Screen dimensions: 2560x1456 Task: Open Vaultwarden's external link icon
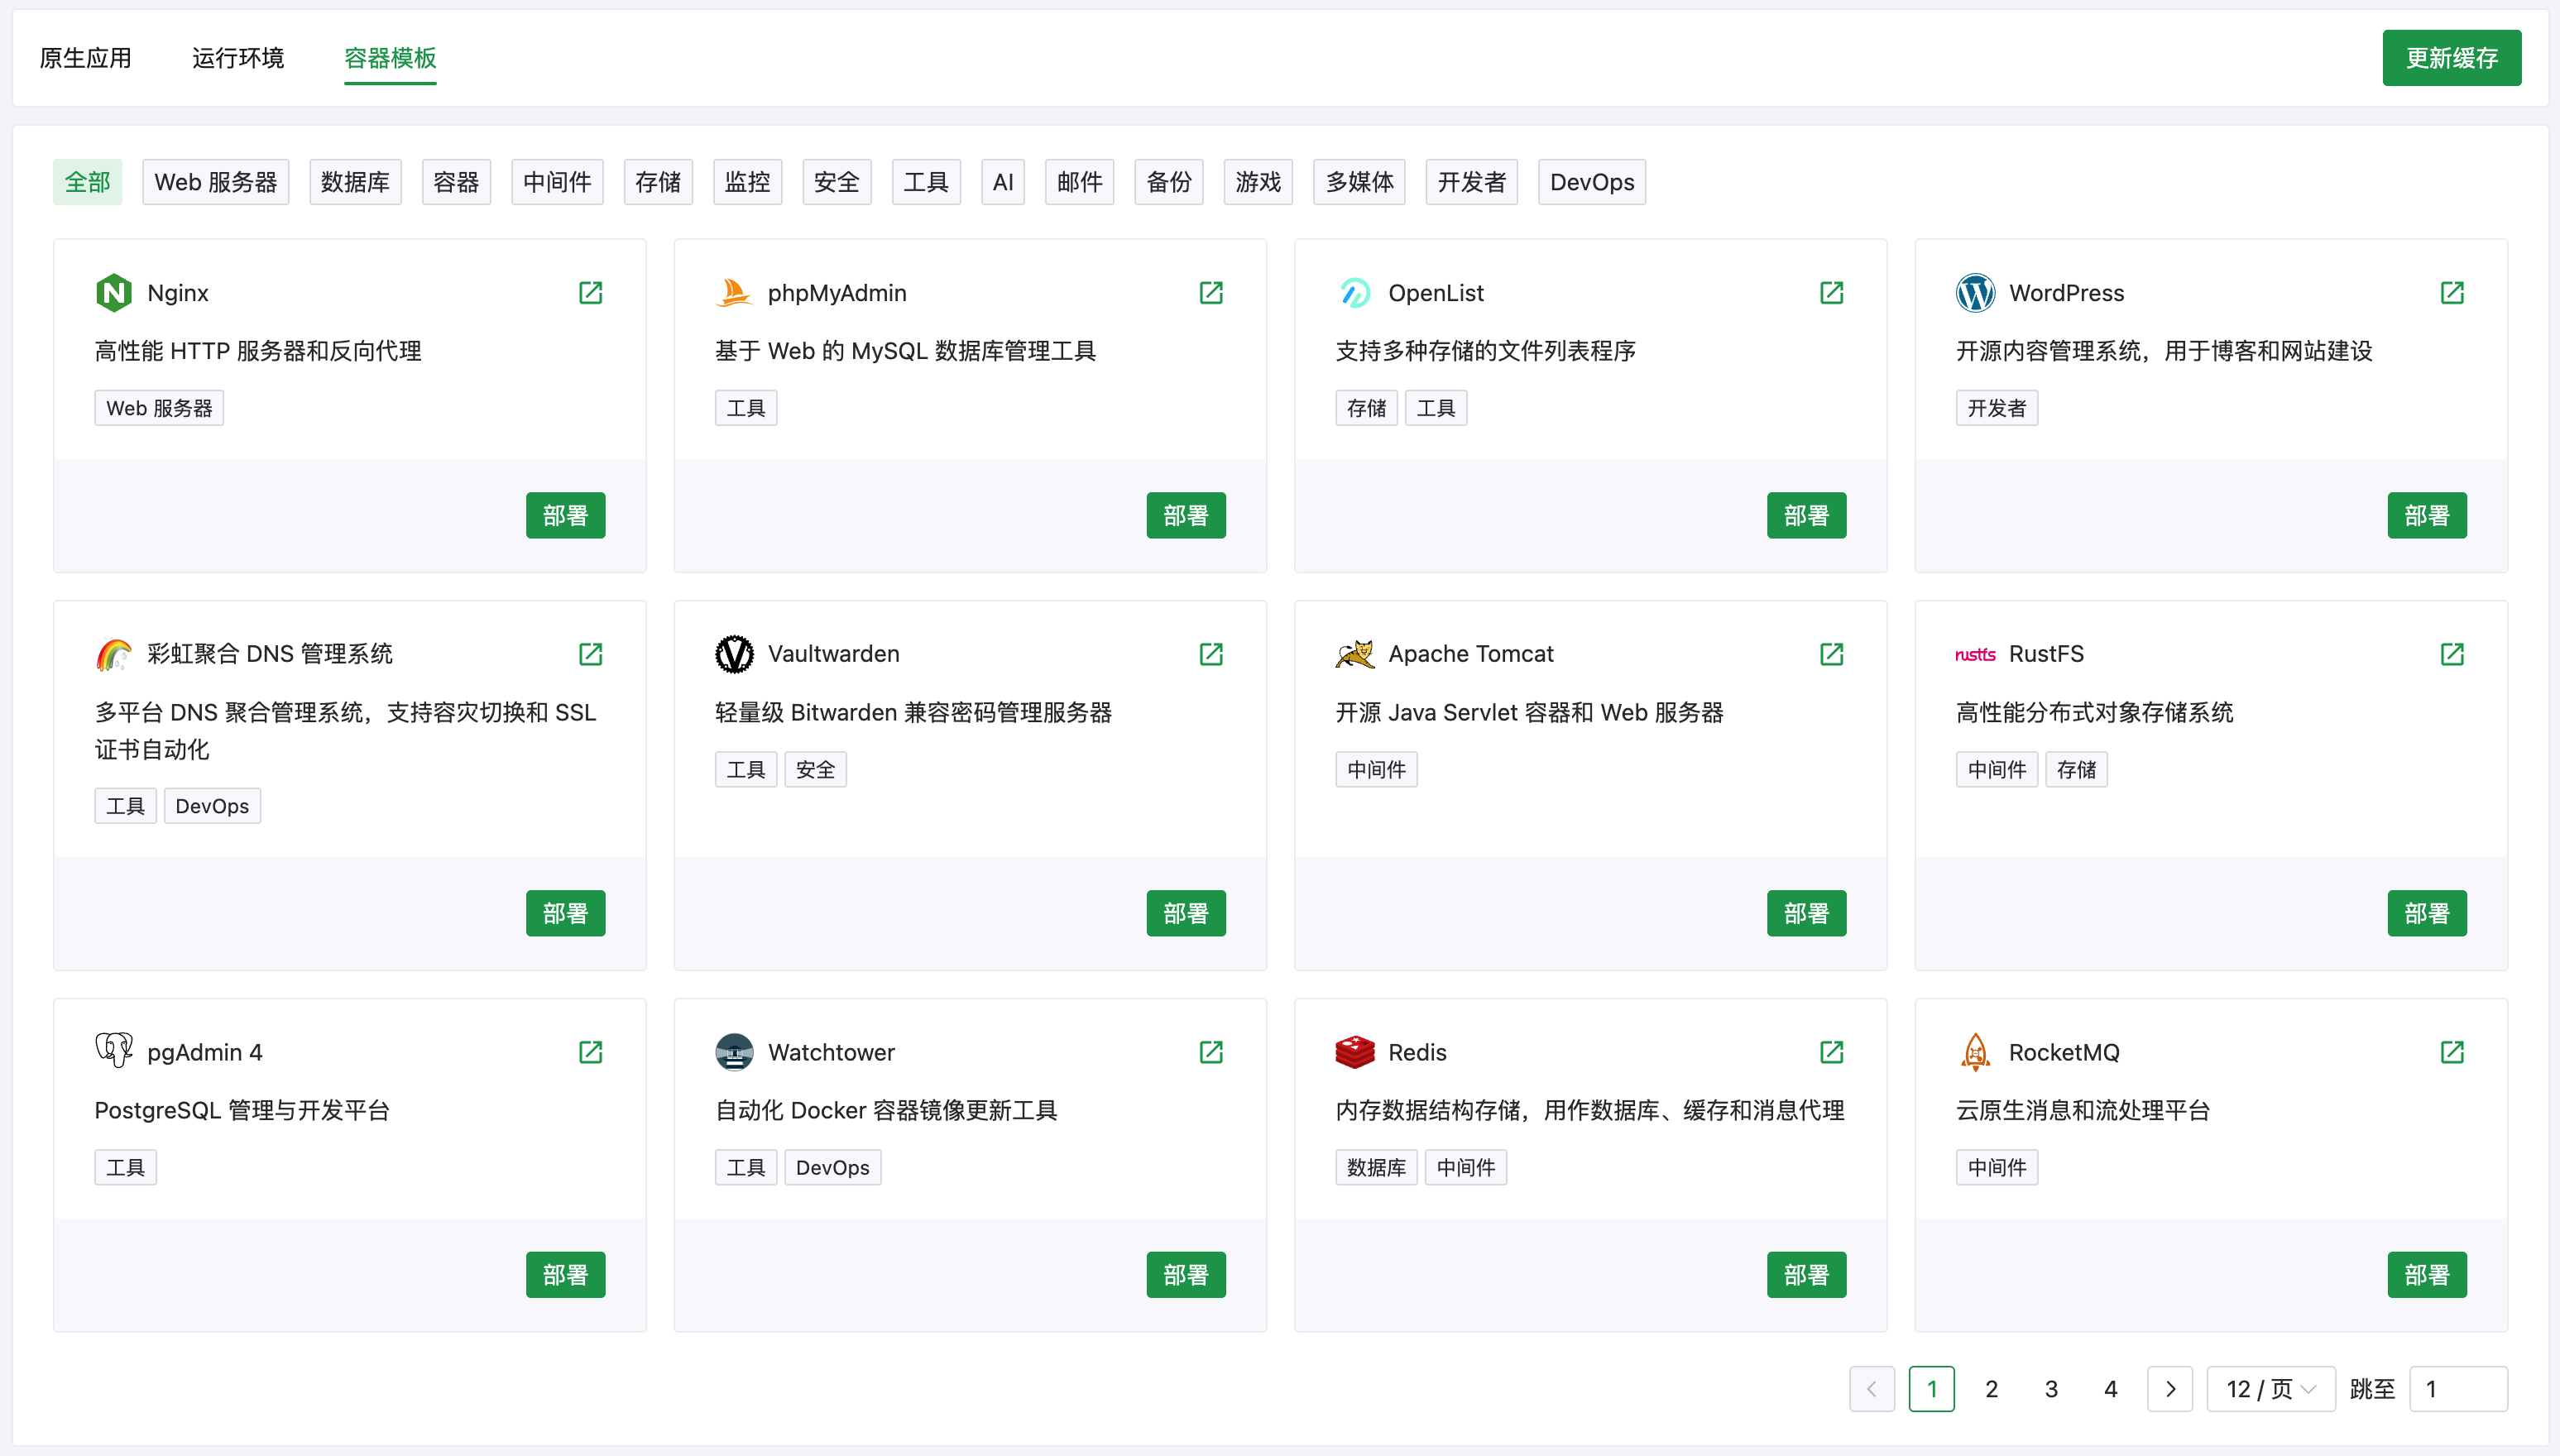1211,653
